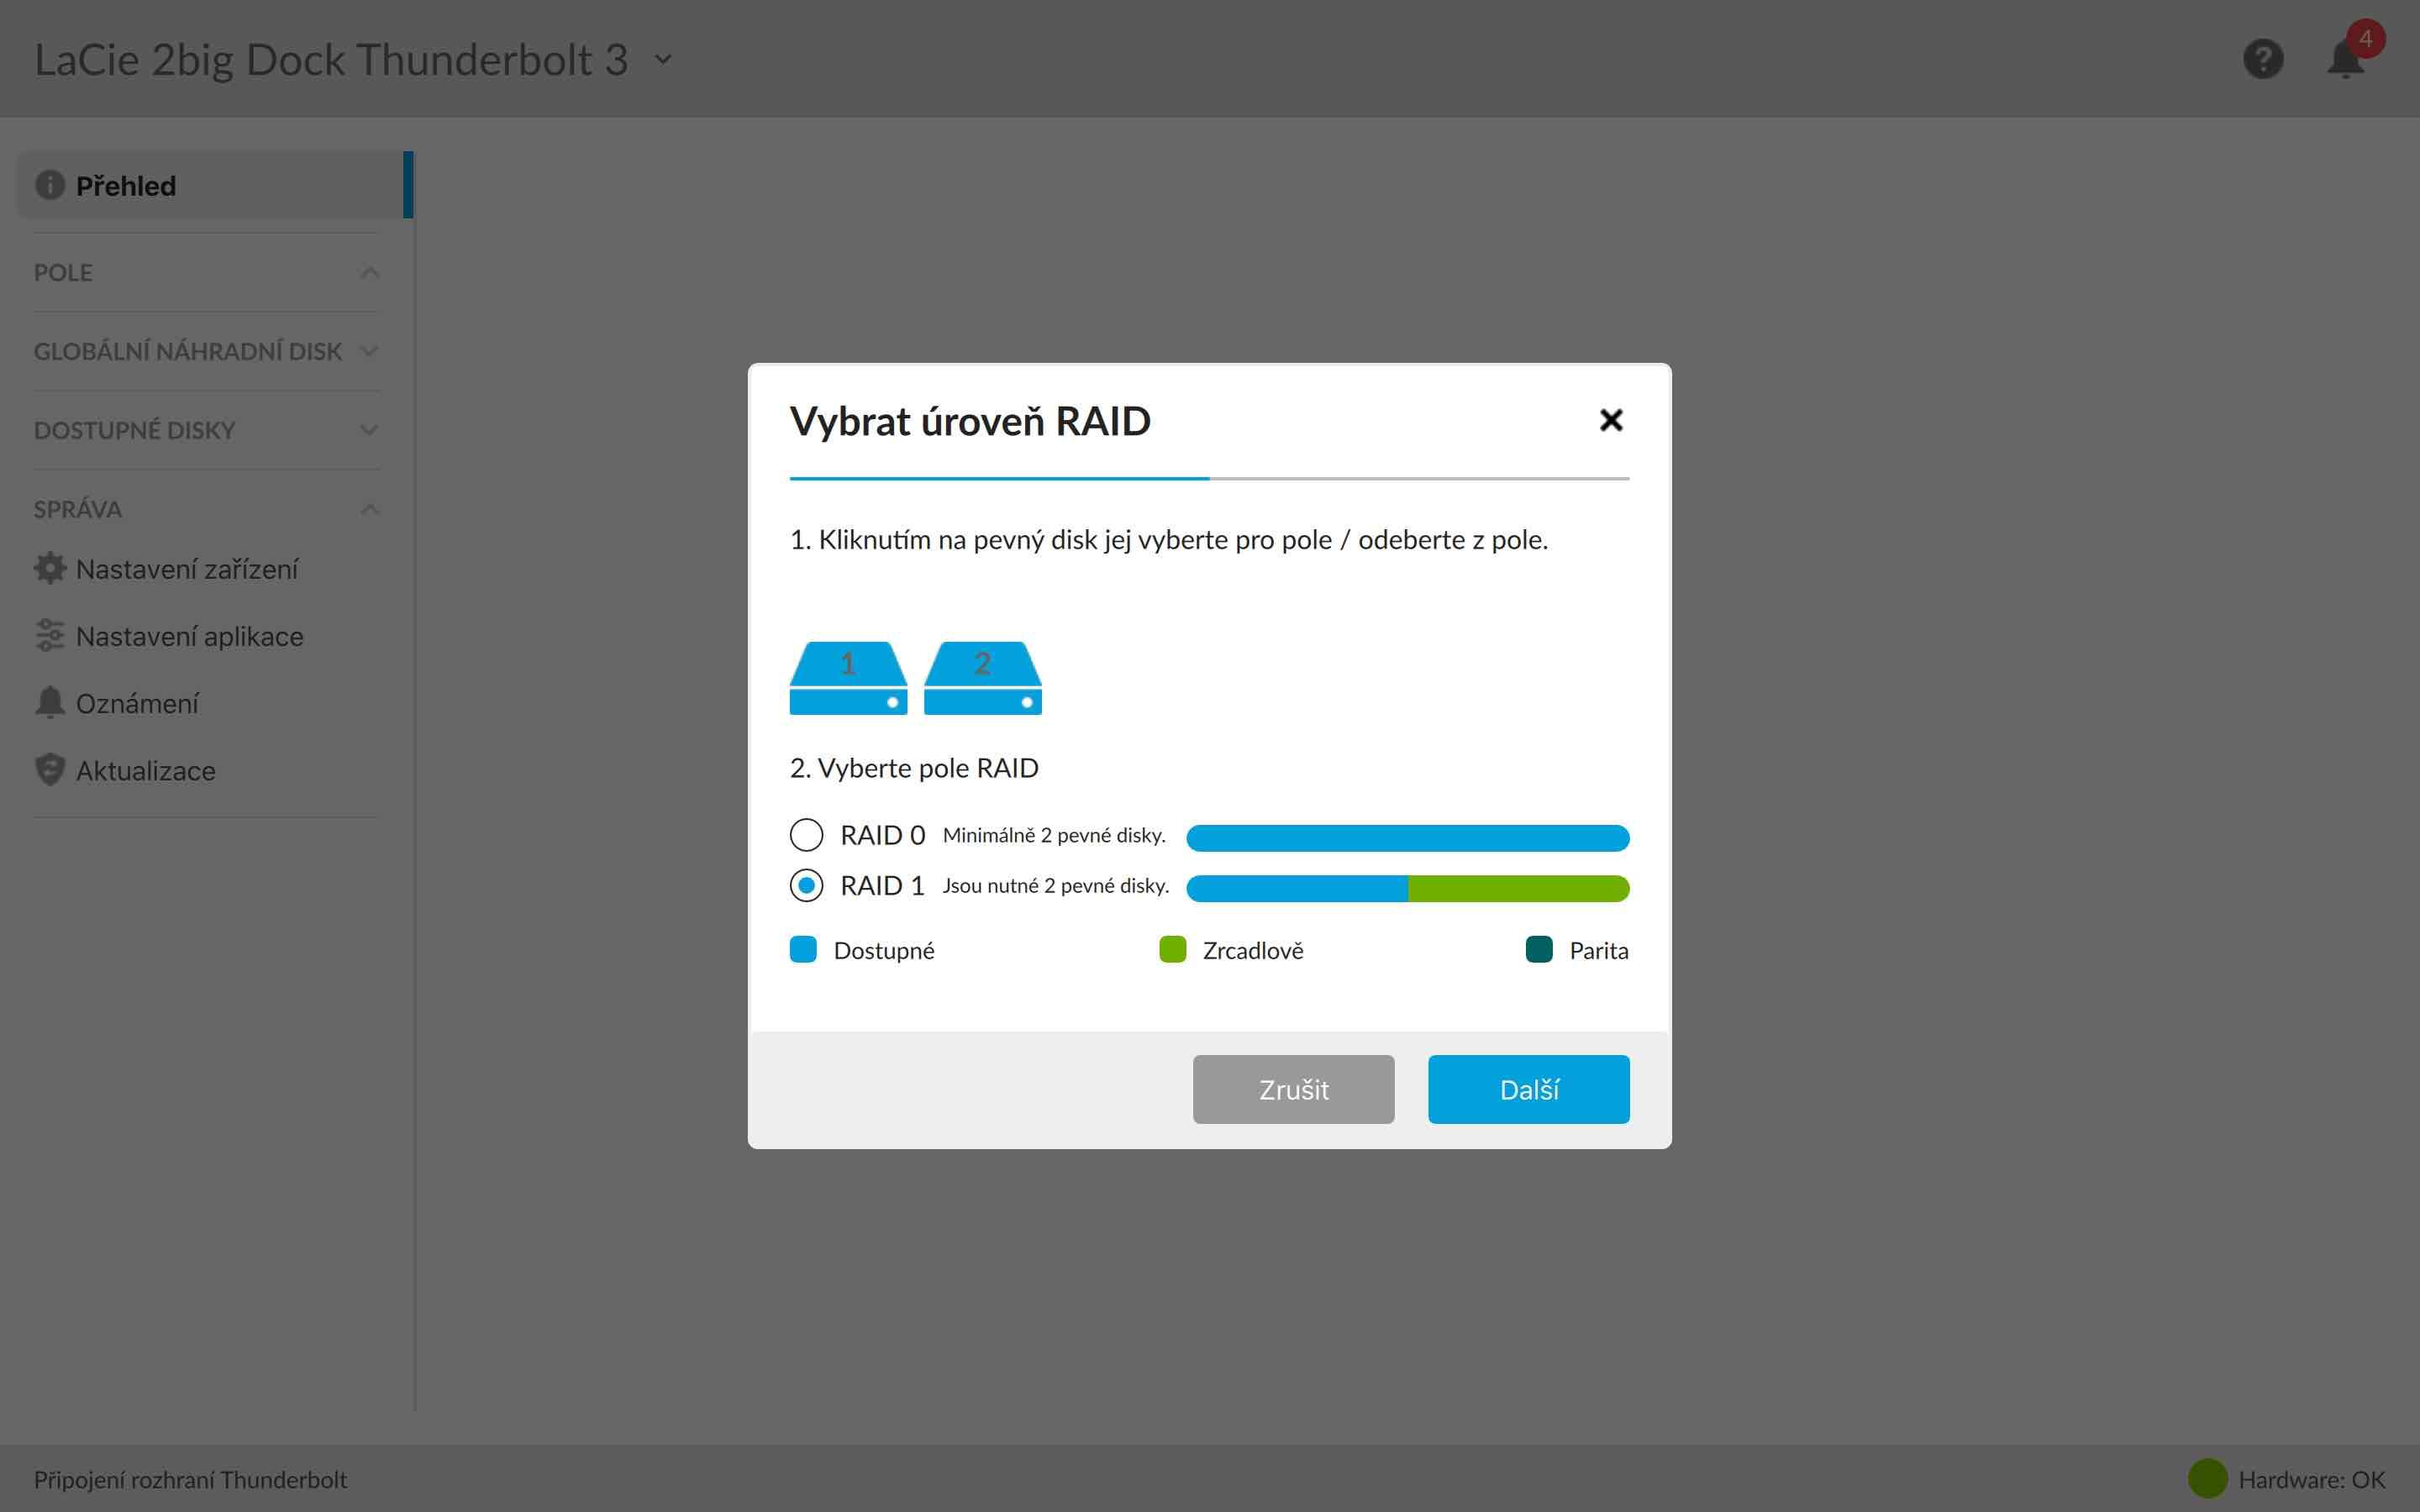Click the Zrušit button

(1293, 1089)
